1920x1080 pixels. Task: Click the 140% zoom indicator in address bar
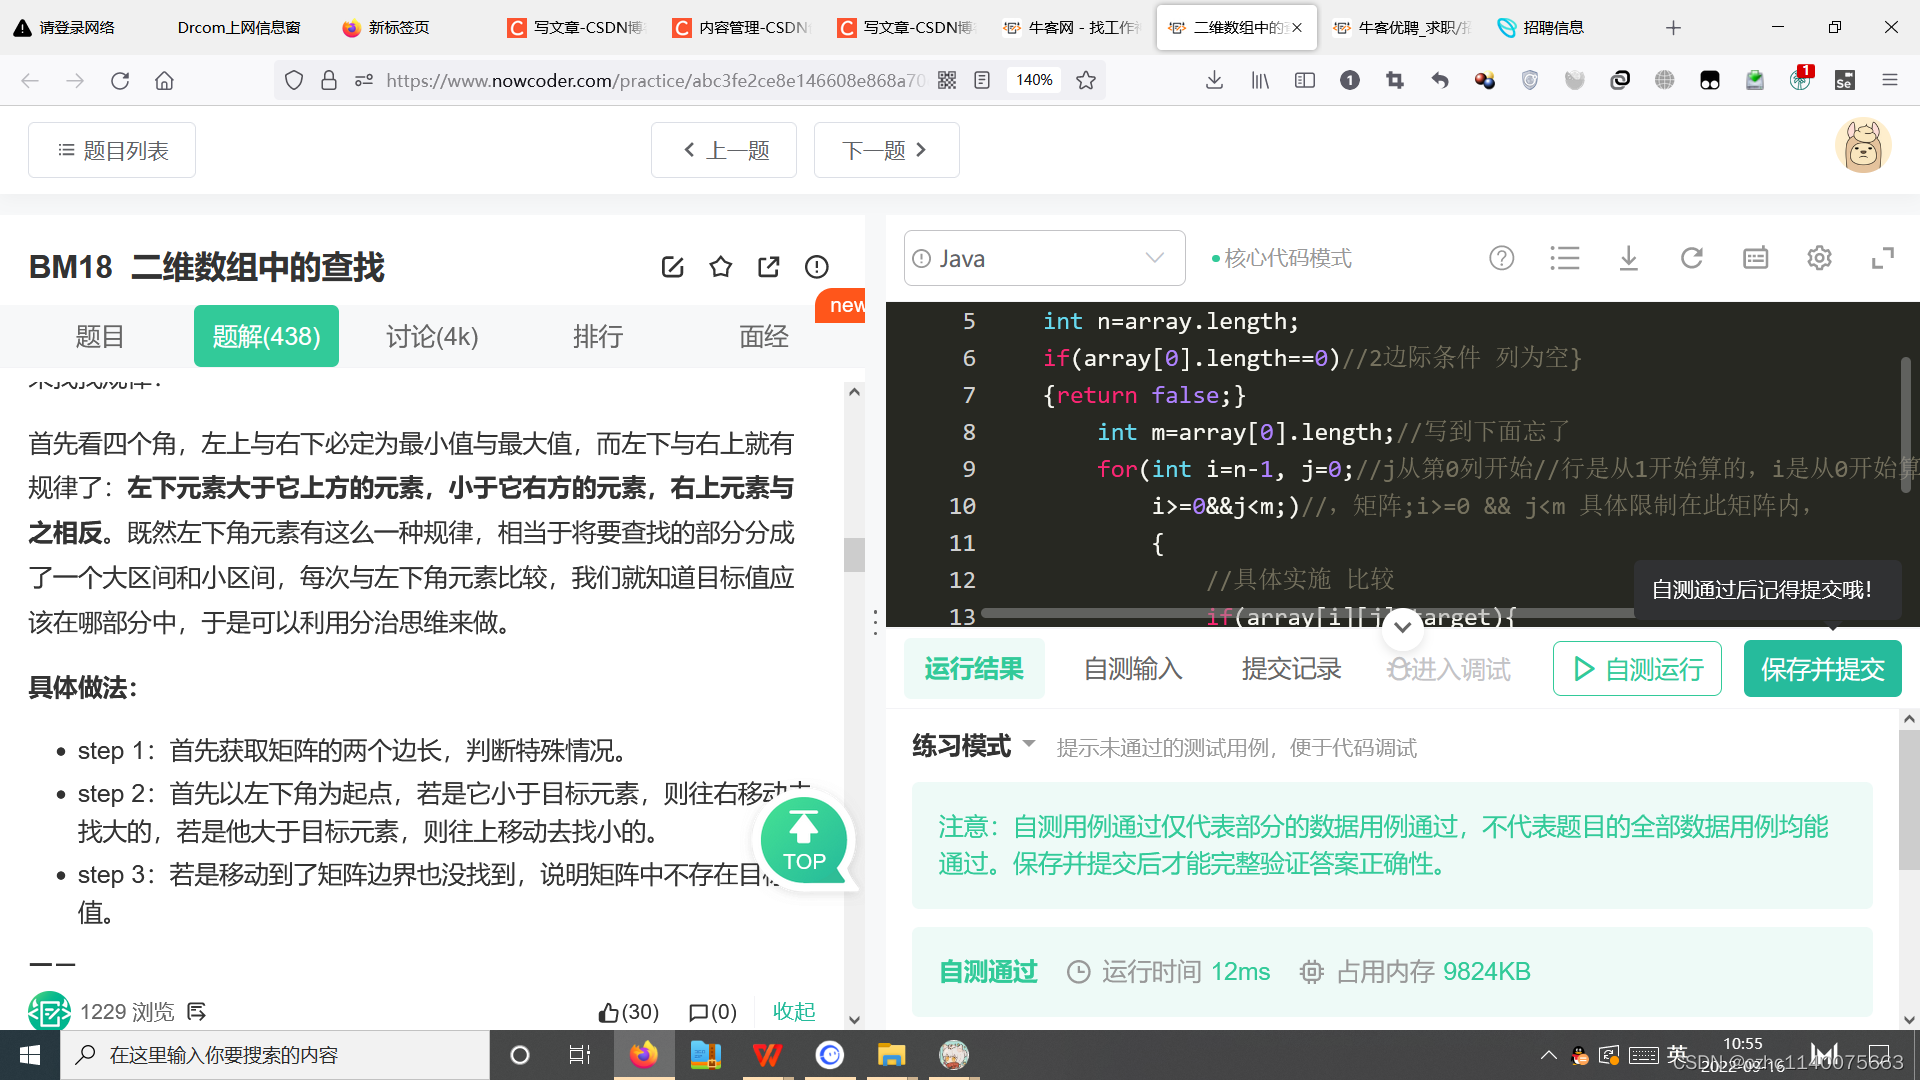[x=1033, y=80]
